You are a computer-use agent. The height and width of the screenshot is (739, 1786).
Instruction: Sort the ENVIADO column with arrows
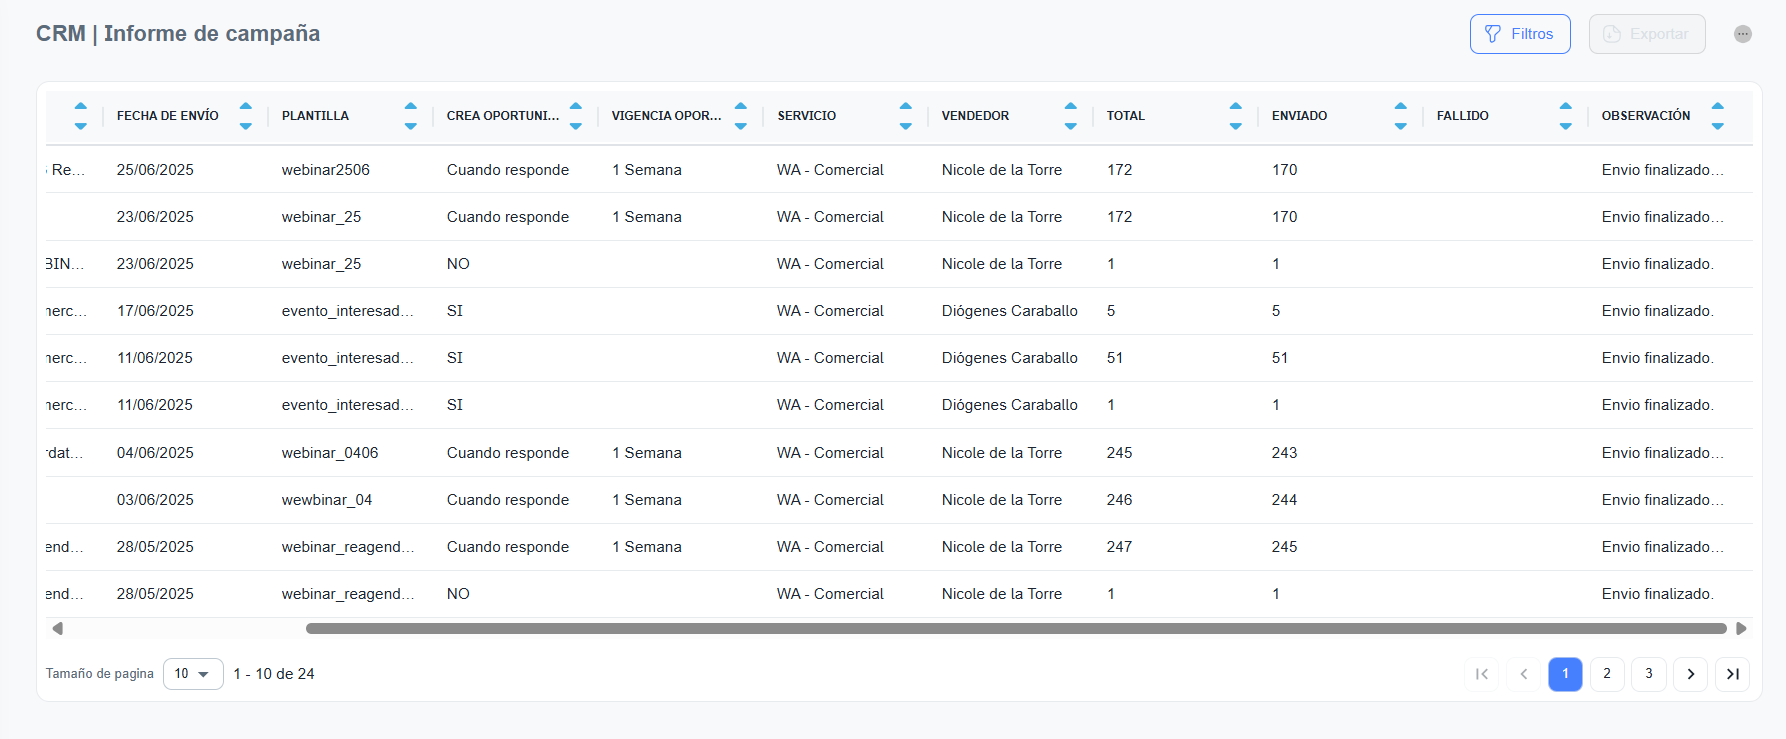[1401, 116]
